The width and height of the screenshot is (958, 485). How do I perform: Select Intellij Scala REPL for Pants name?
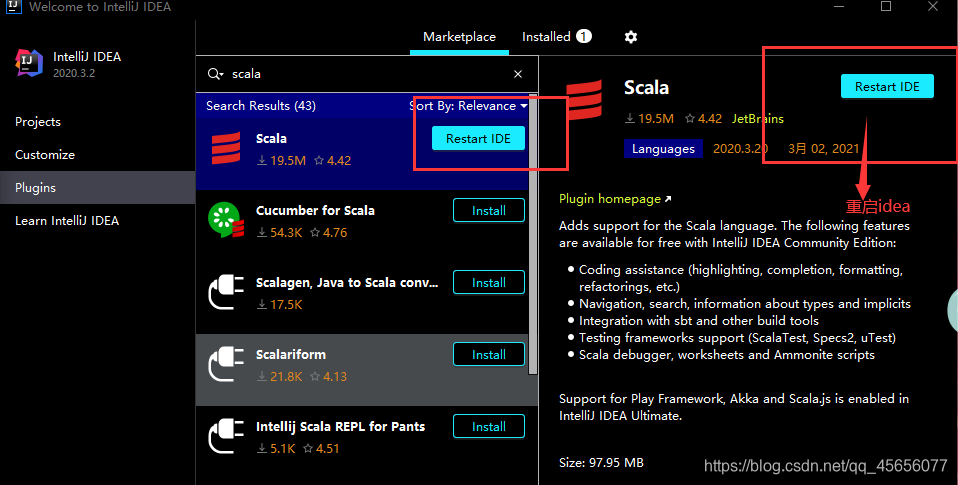point(340,426)
